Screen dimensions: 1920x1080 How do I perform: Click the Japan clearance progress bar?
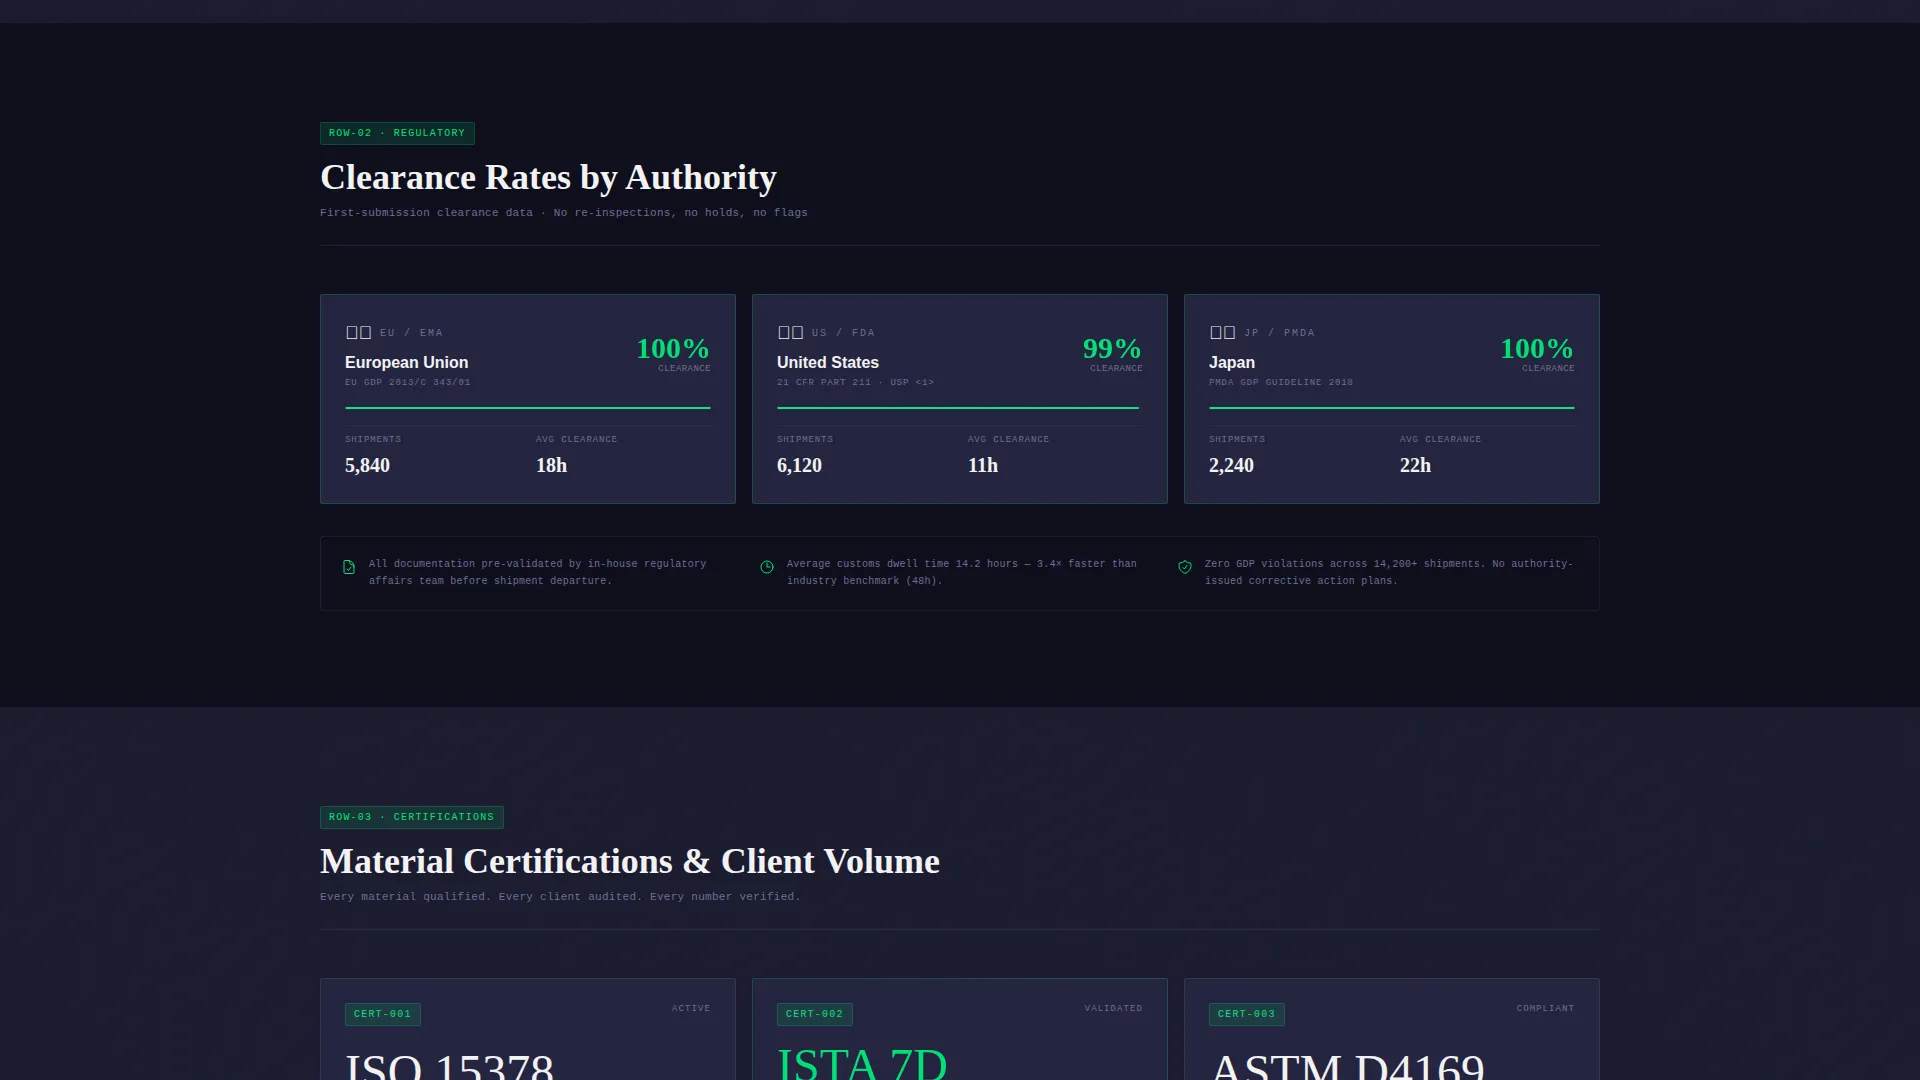[1392, 408]
